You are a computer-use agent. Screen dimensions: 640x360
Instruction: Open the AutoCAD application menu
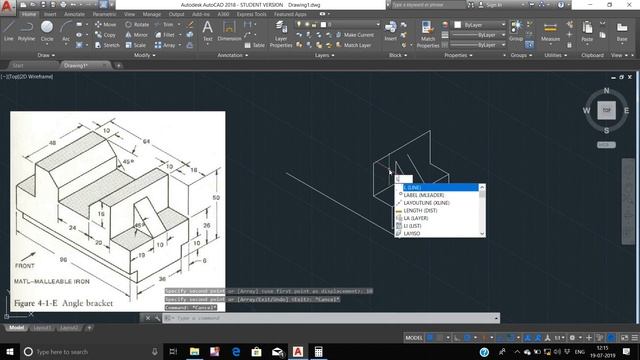pos(7,7)
